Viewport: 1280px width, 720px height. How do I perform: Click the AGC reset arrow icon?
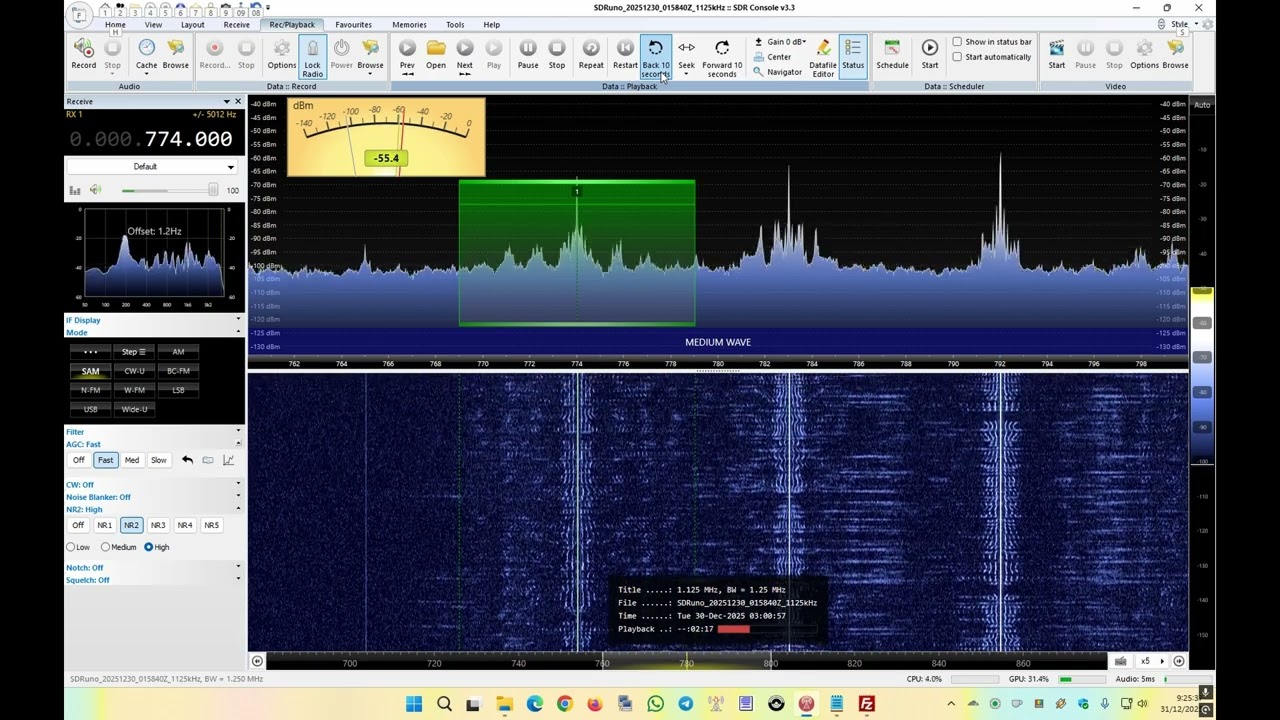187,460
